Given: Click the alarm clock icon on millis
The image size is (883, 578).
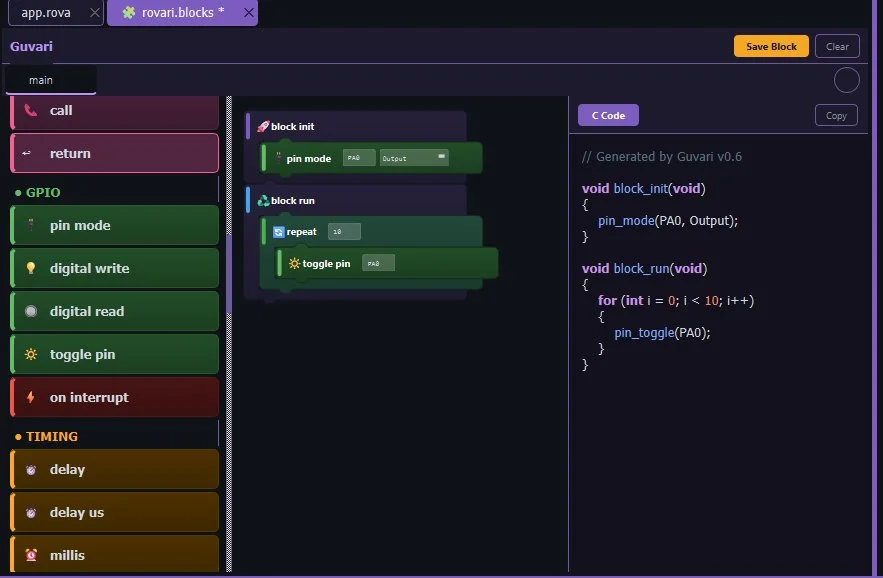Looking at the screenshot, I should coord(31,555).
